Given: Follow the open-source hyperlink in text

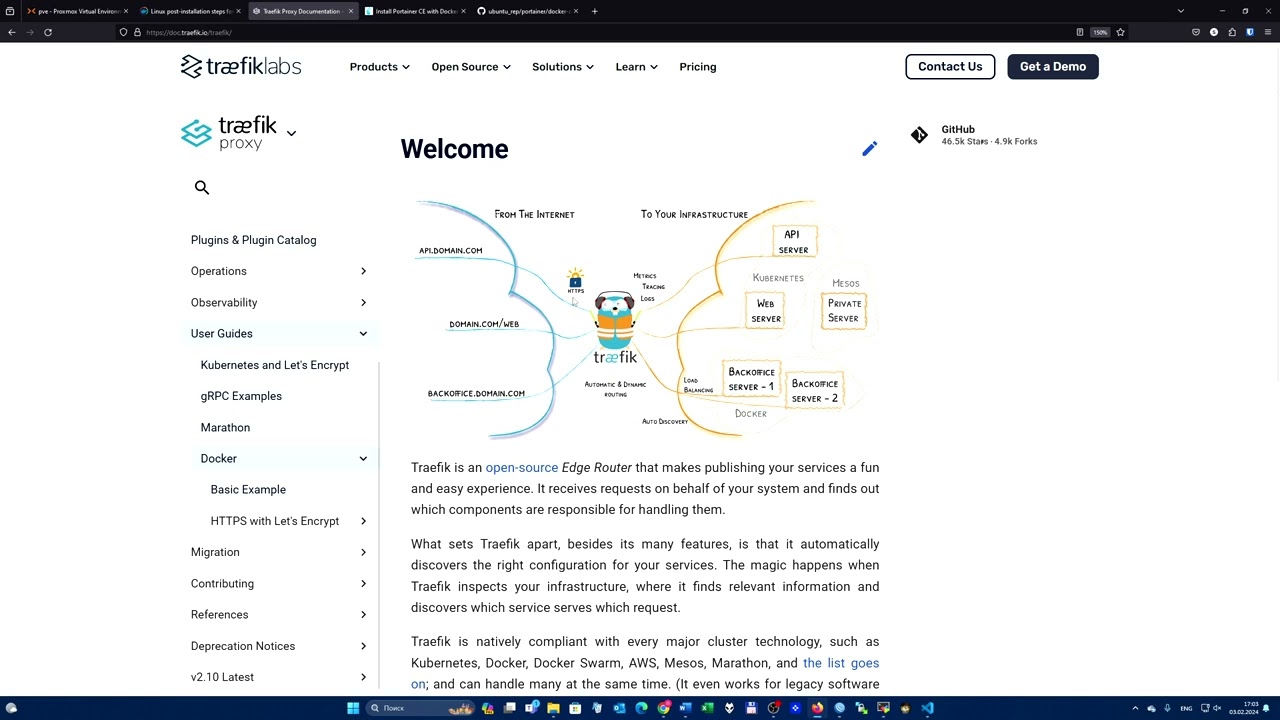Looking at the screenshot, I should pyautogui.click(x=522, y=468).
